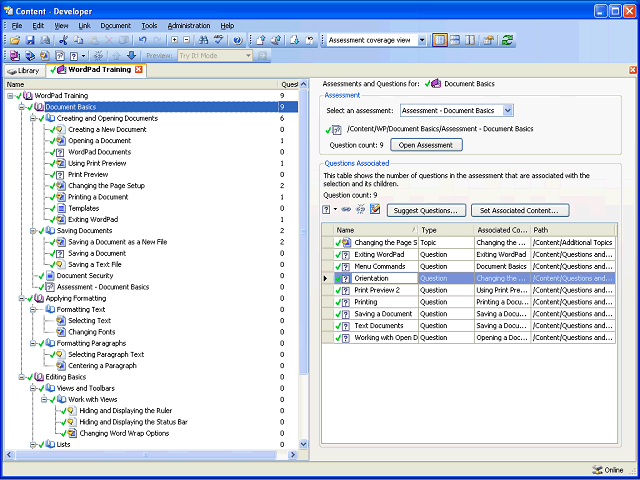Click the blue Move Down arrow icon

tap(131, 56)
